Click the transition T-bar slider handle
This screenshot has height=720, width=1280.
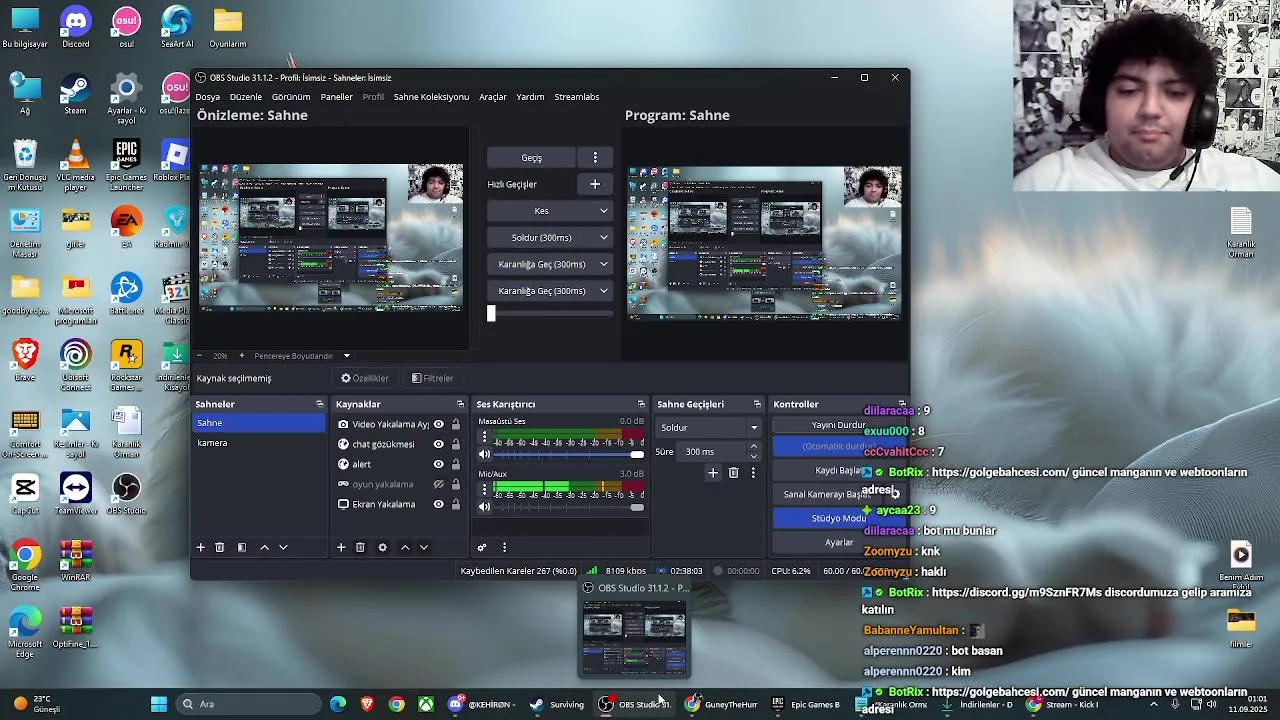click(491, 313)
